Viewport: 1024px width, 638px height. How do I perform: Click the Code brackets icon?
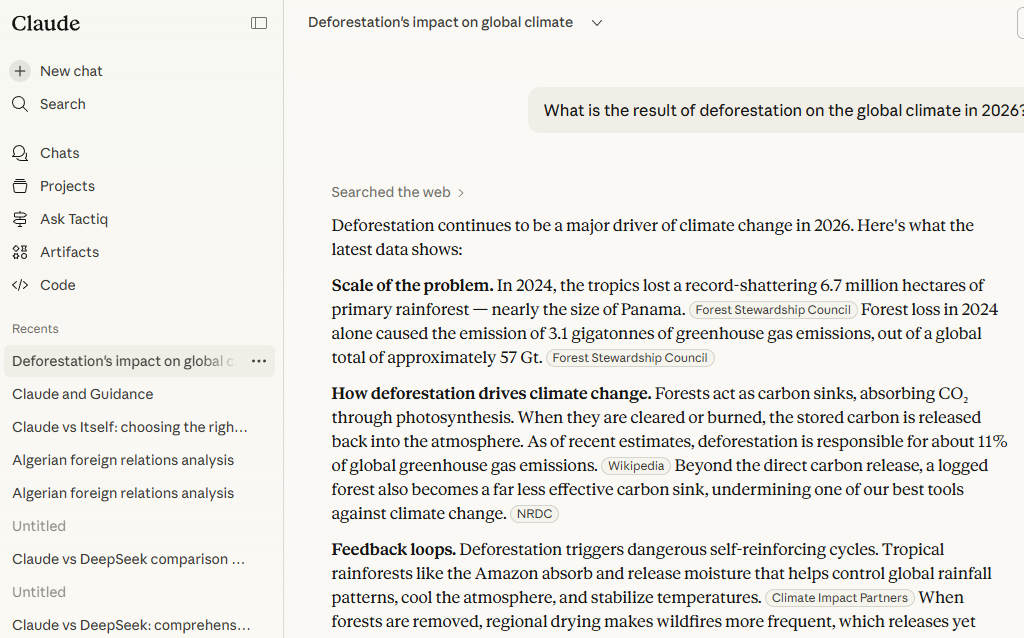[x=20, y=285]
